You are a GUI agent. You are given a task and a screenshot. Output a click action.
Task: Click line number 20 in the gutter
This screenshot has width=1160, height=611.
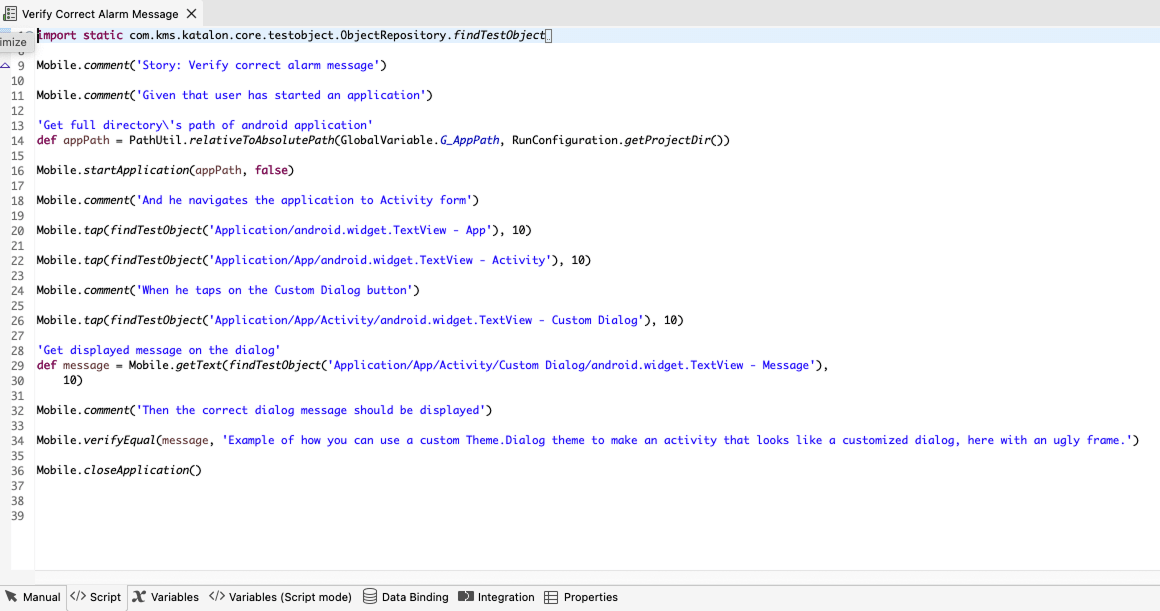click(17, 231)
